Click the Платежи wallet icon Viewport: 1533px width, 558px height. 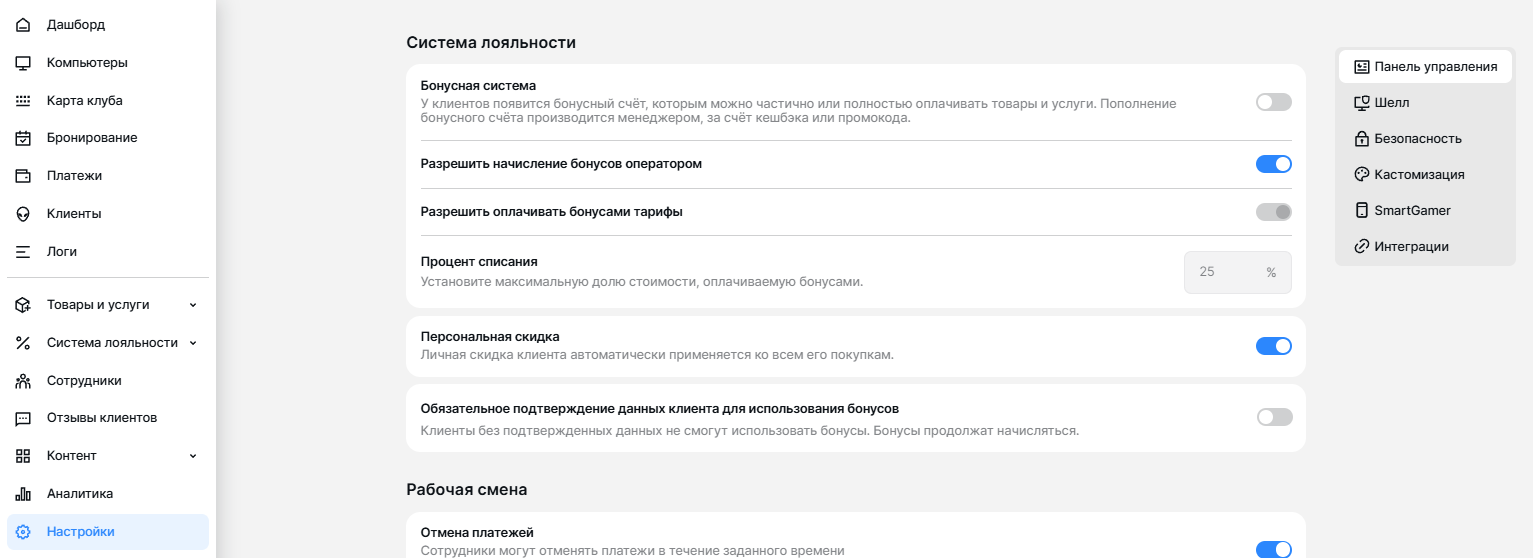24,176
